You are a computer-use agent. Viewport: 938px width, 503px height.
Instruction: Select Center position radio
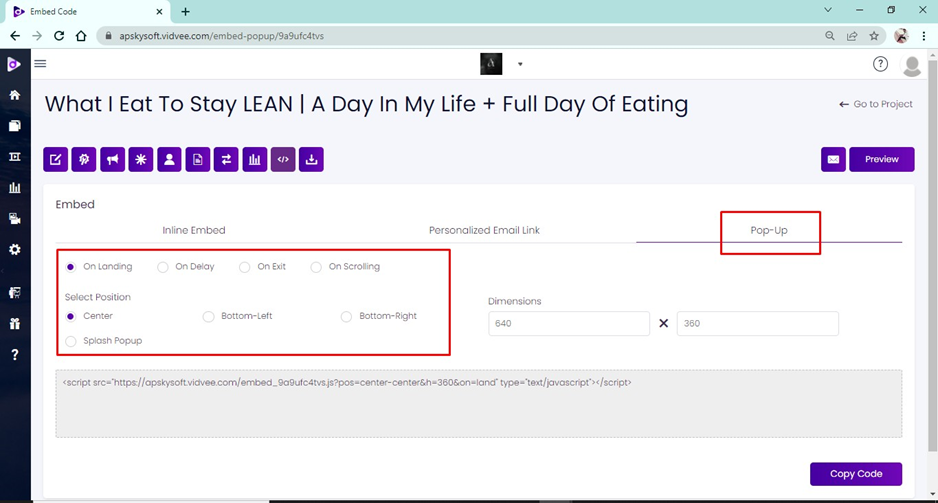pos(71,316)
